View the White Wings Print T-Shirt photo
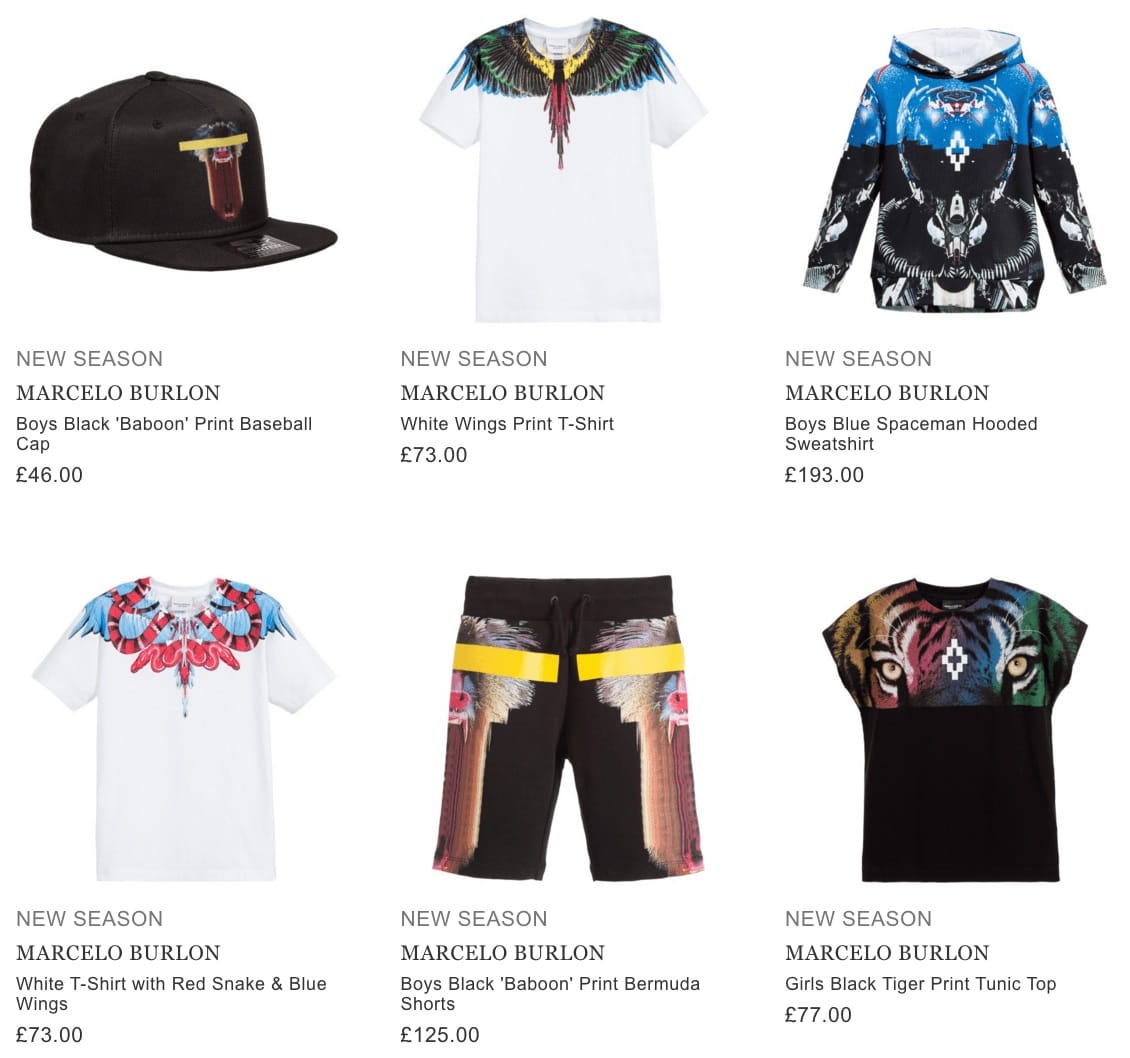This screenshot has width=1130, height=1058. pyautogui.click(x=564, y=170)
